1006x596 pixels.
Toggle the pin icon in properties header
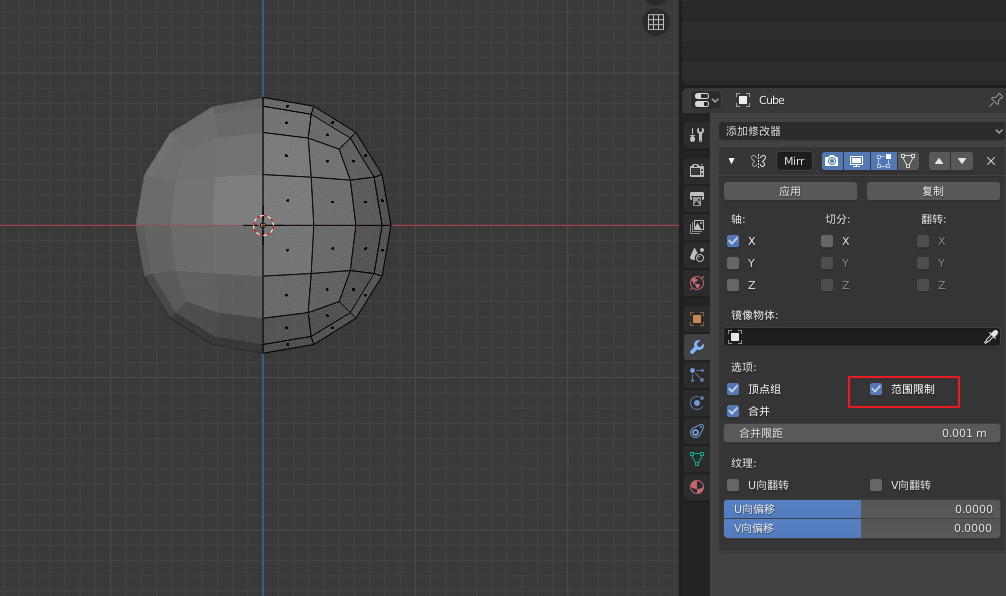coord(995,100)
